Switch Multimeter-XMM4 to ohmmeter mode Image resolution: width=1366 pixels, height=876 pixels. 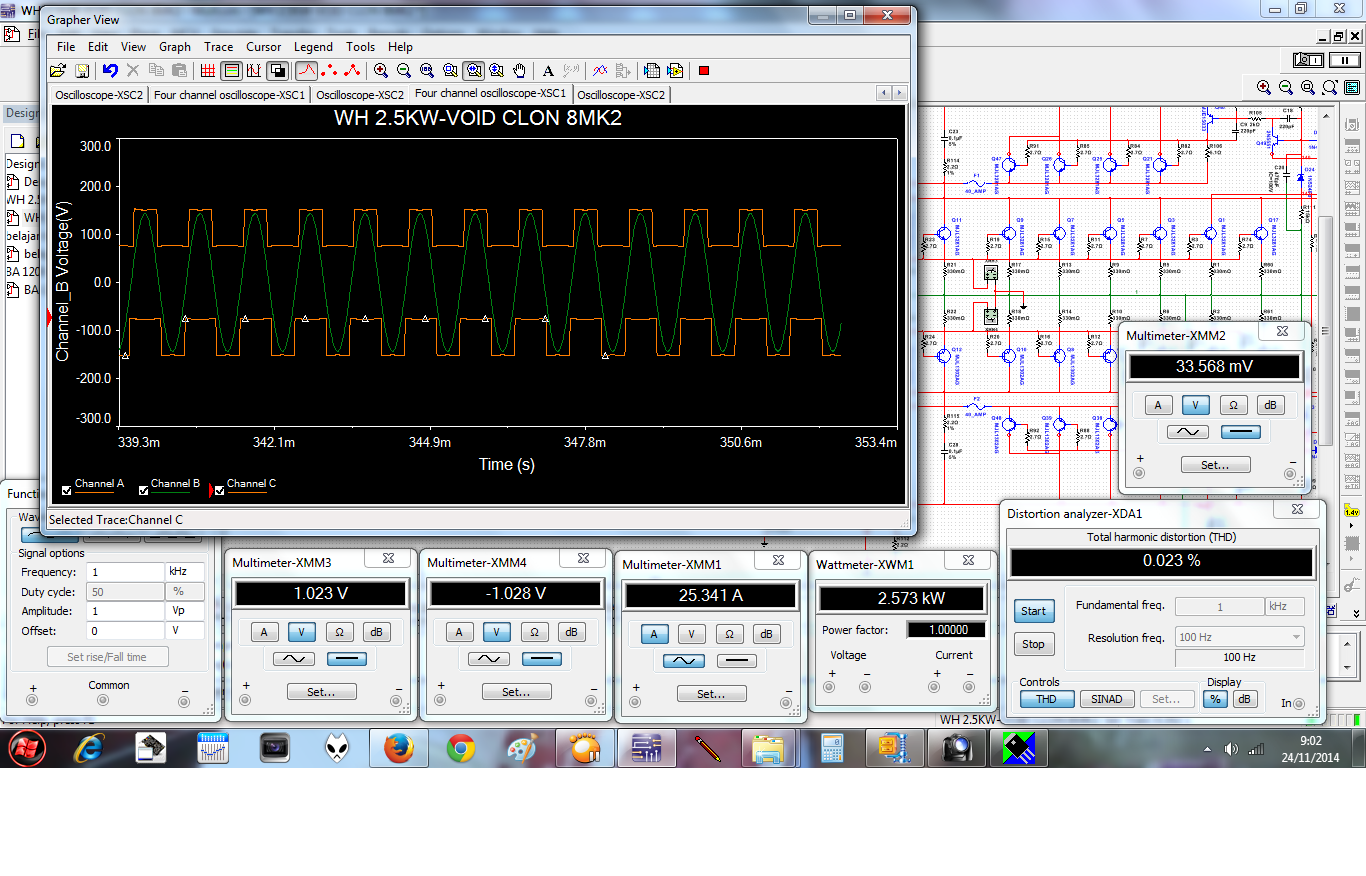tap(534, 632)
